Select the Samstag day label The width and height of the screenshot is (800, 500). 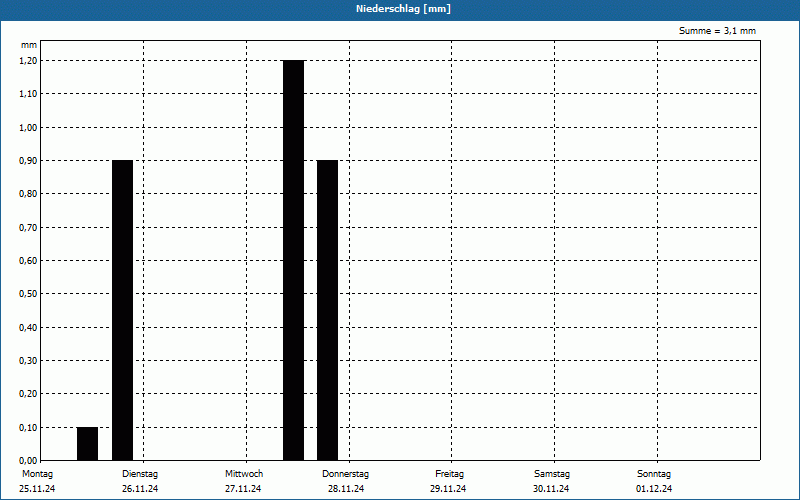[x=552, y=474]
